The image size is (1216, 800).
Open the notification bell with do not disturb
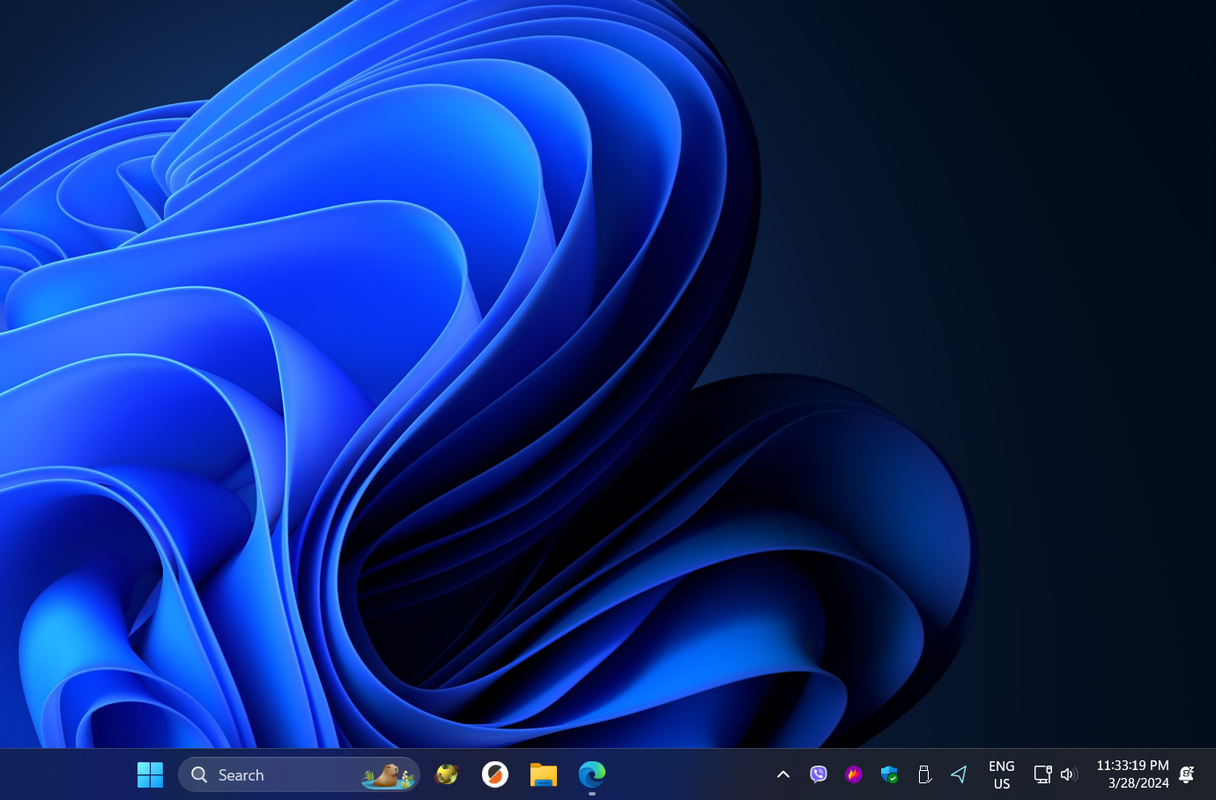click(x=1187, y=774)
